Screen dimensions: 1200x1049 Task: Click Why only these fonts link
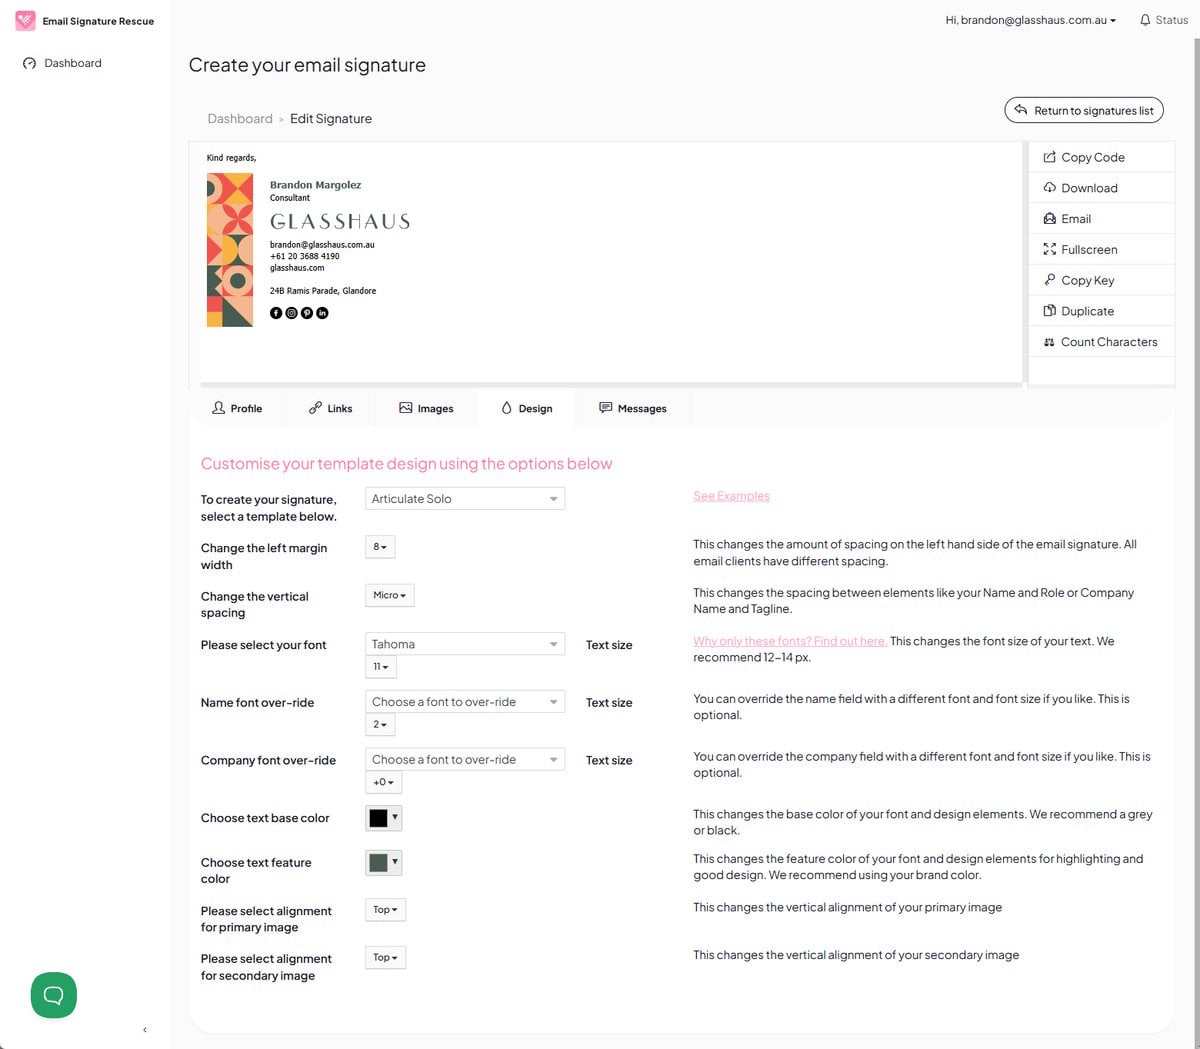(x=790, y=641)
